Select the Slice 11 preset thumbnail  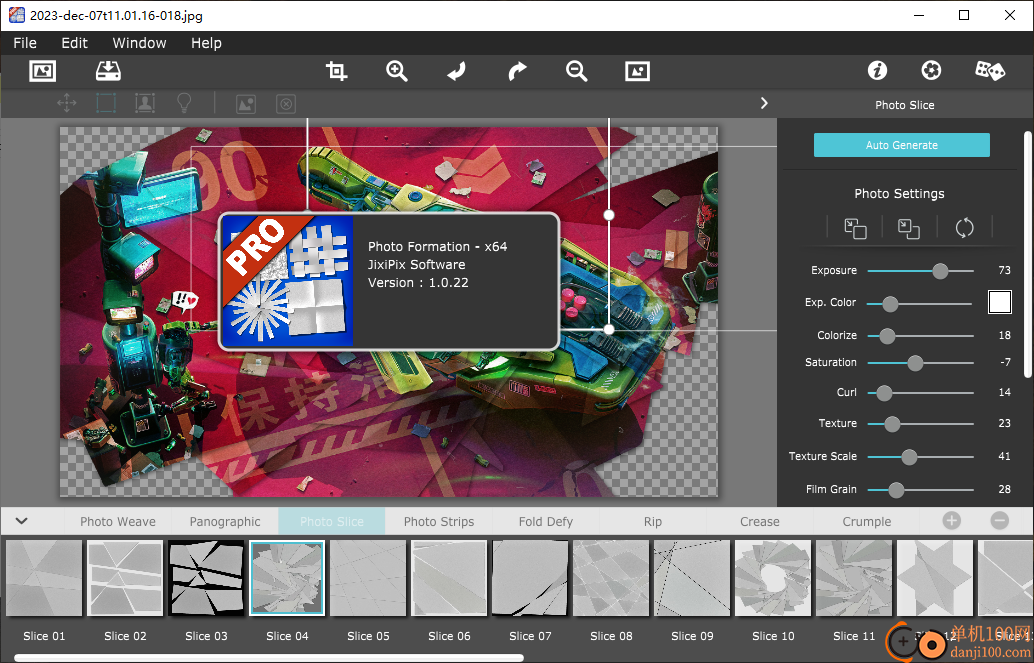pyautogui.click(x=854, y=578)
